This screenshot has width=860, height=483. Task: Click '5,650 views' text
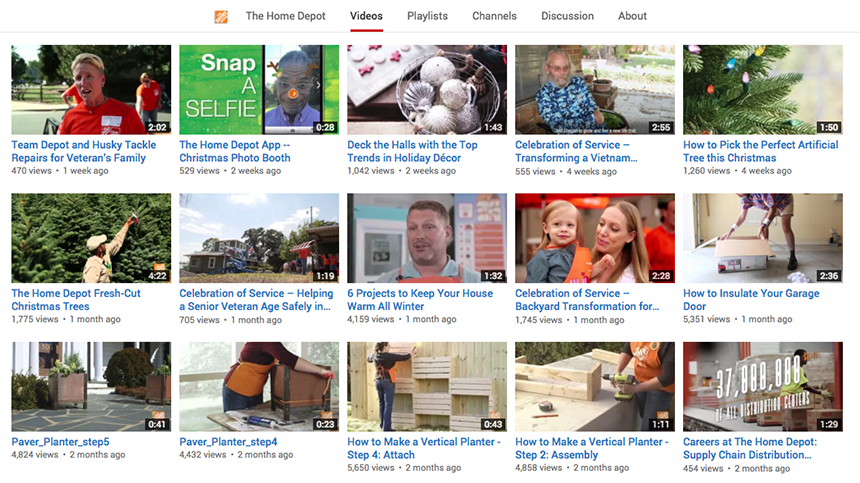(x=371, y=468)
